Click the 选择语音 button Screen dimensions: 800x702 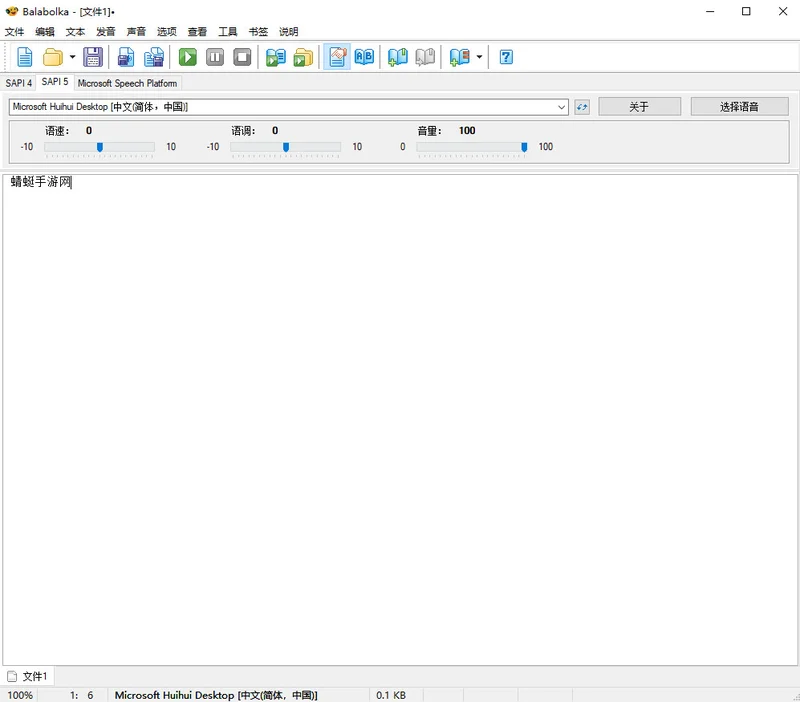pyautogui.click(x=739, y=107)
